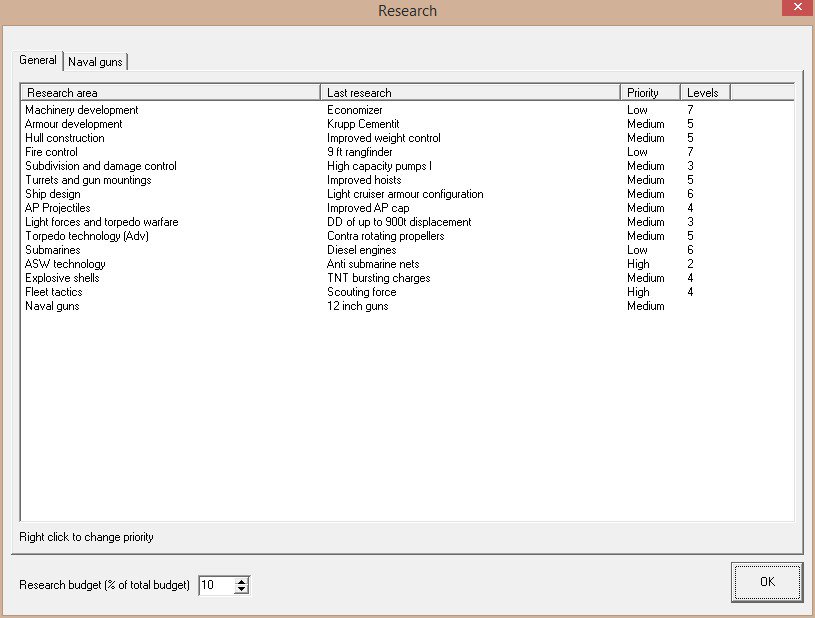Click the Priority column header
Screen dimensions: 815x618
pyautogui.click(x=650, y=93)
